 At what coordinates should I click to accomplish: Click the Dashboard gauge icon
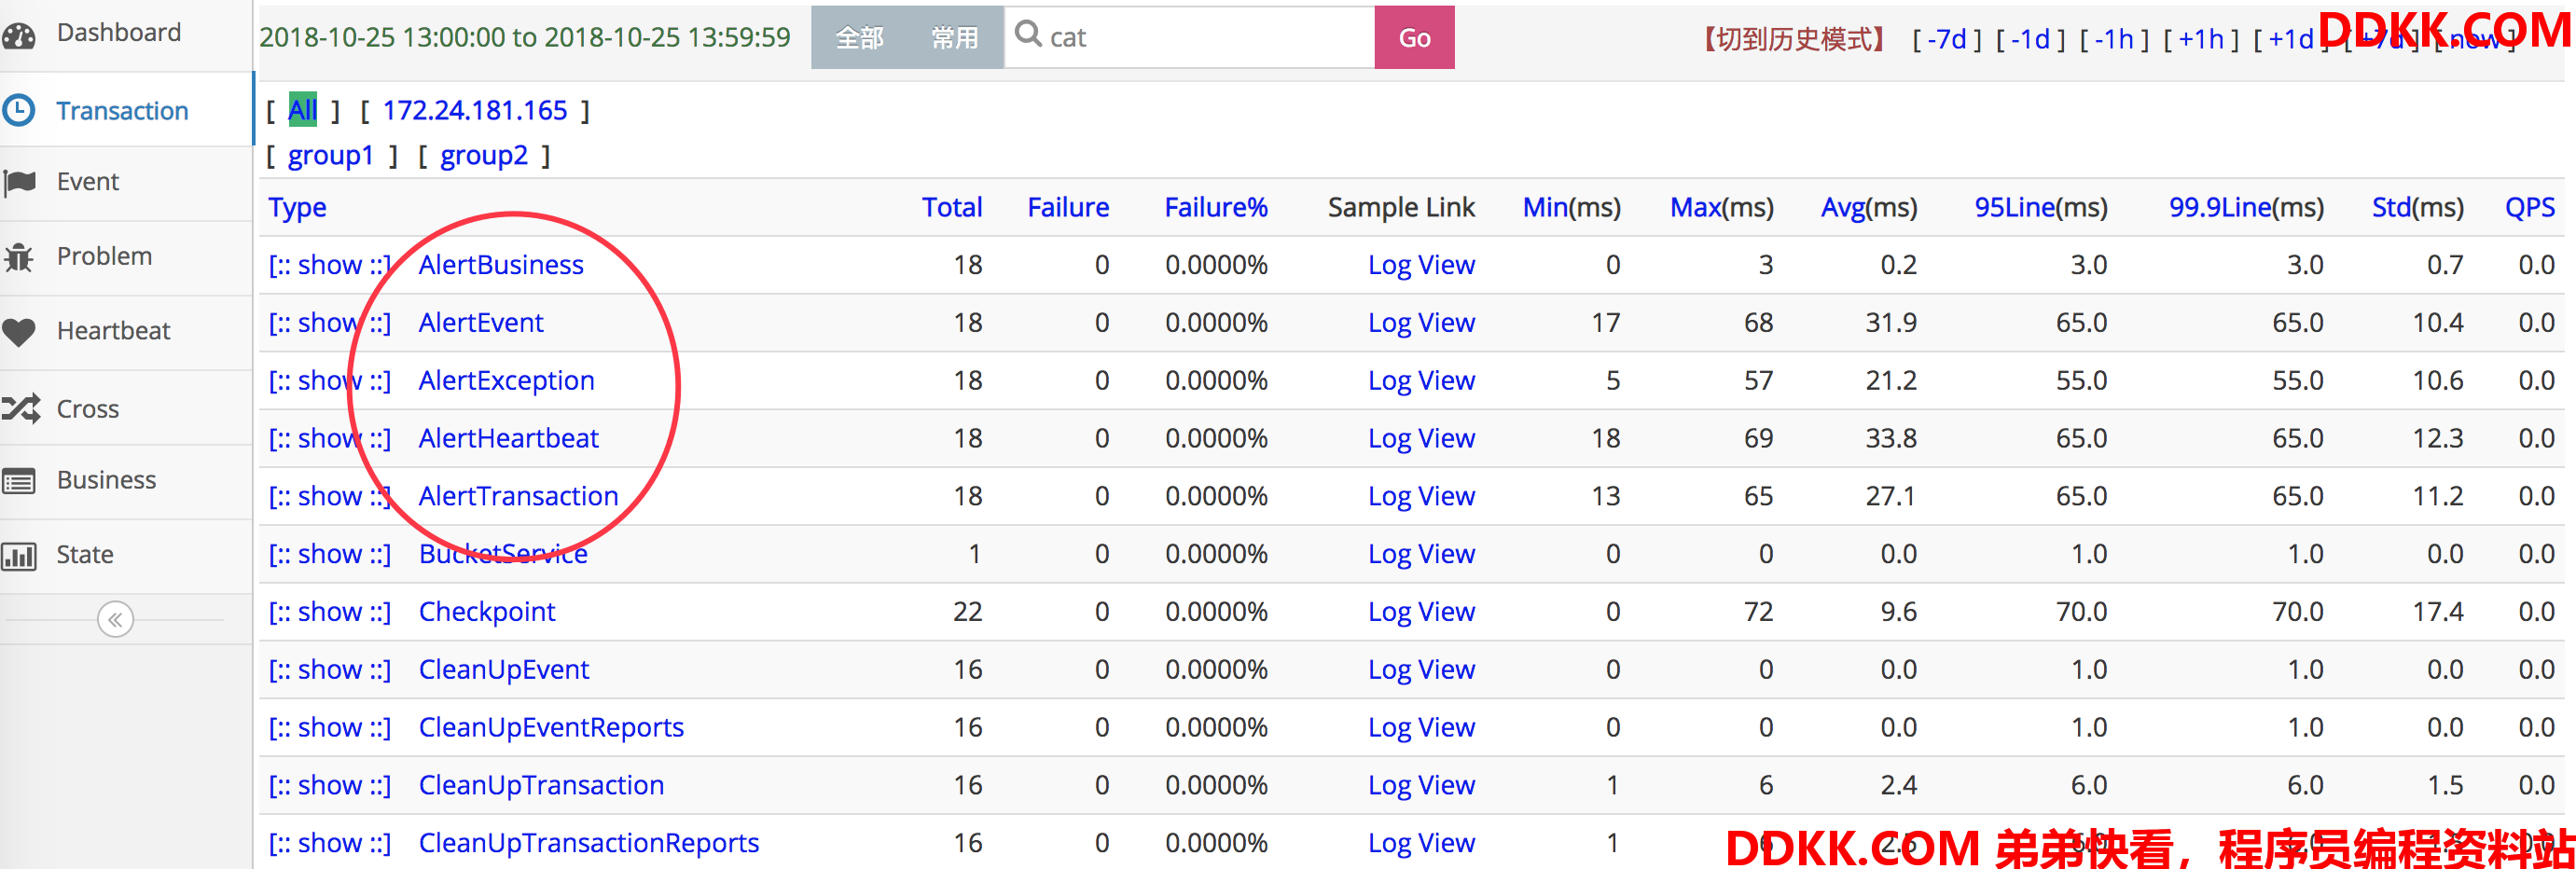19,35
